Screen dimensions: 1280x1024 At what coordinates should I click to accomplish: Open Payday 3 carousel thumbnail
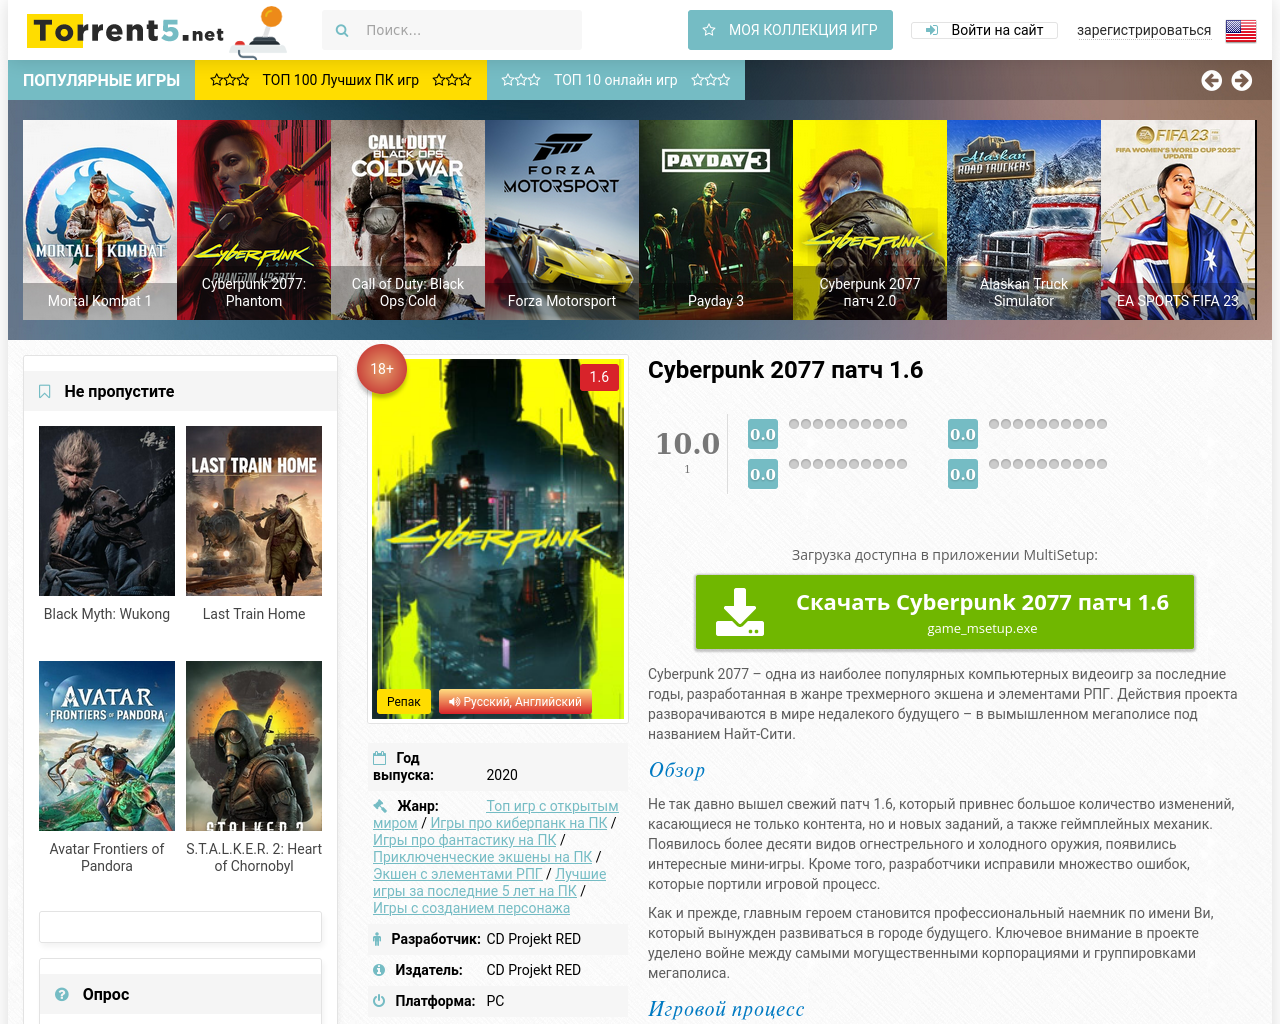click(716, 220)
